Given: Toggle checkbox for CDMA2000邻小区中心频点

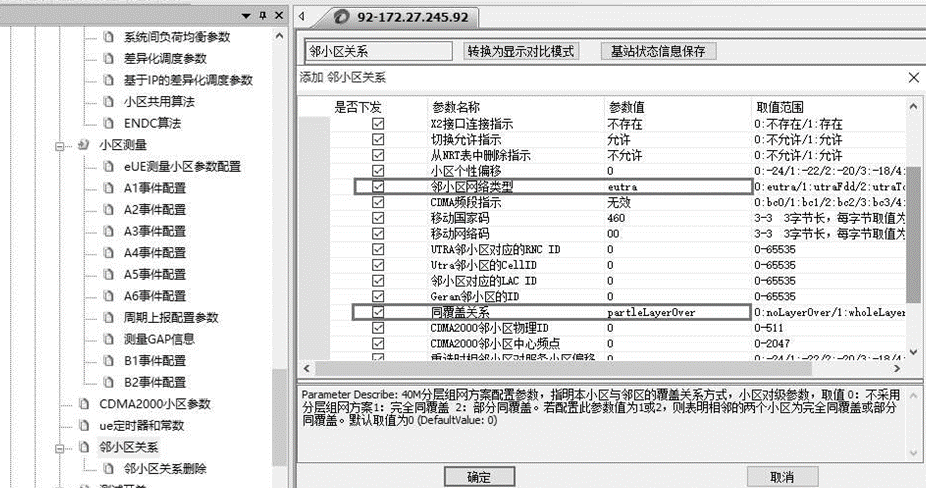Looking at the screenshot, I should (x=378, y=343).
